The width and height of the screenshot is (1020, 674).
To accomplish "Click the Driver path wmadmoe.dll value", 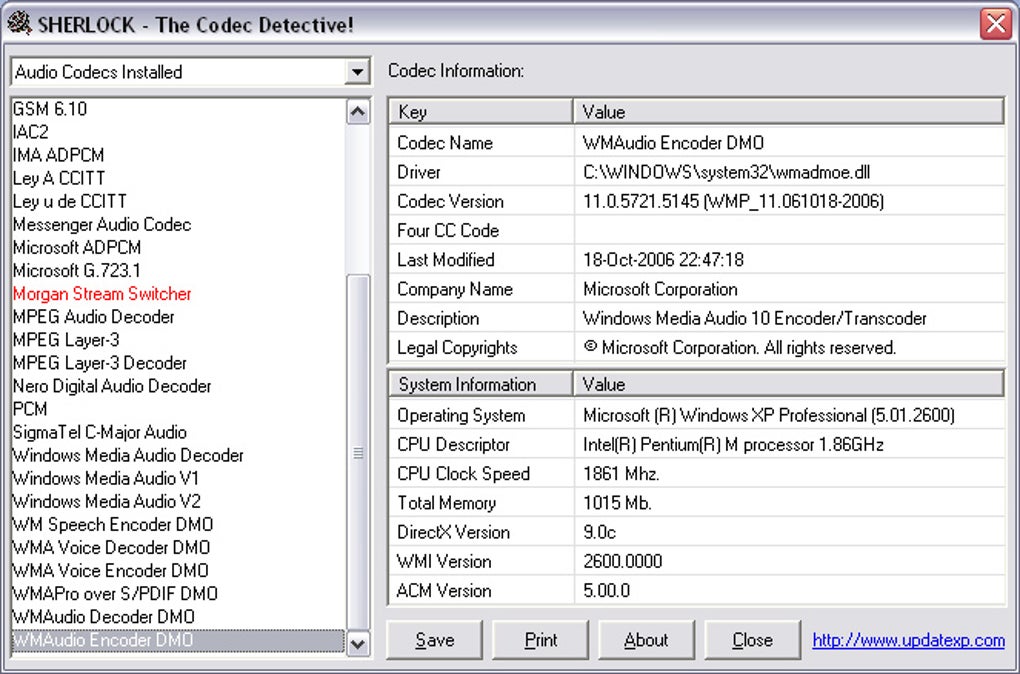I will point(726,172).
